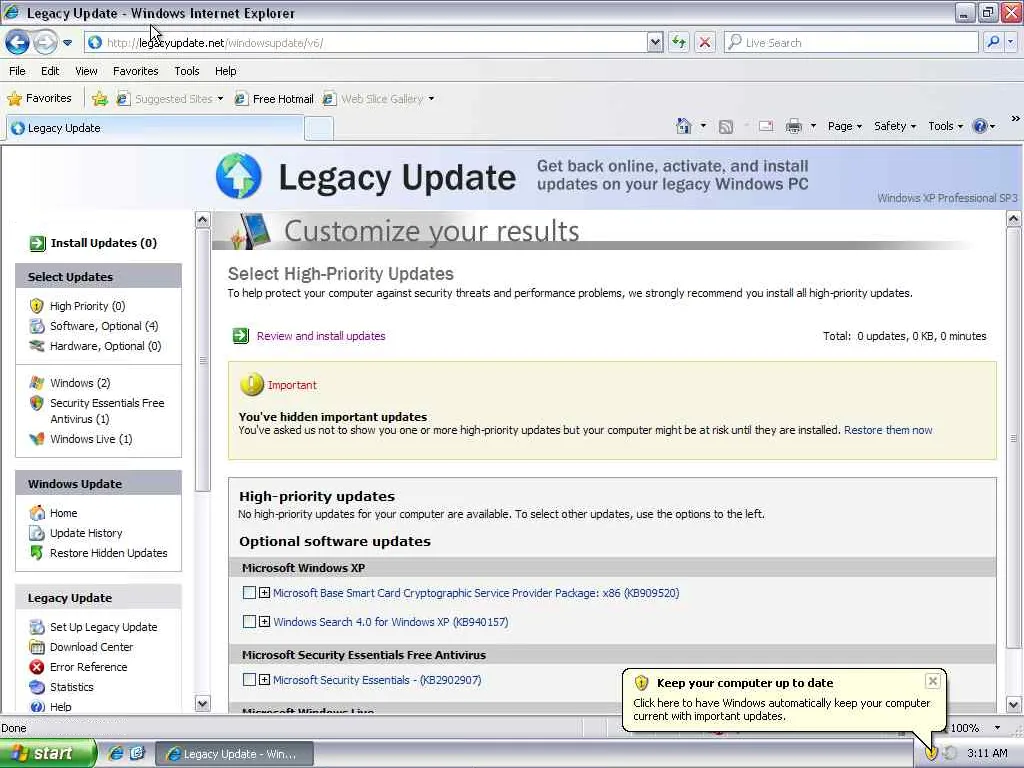This screenshot has width=1024, height=768.
Task: Click the Set Up Legacy Update link
Action: pos(103,627)
